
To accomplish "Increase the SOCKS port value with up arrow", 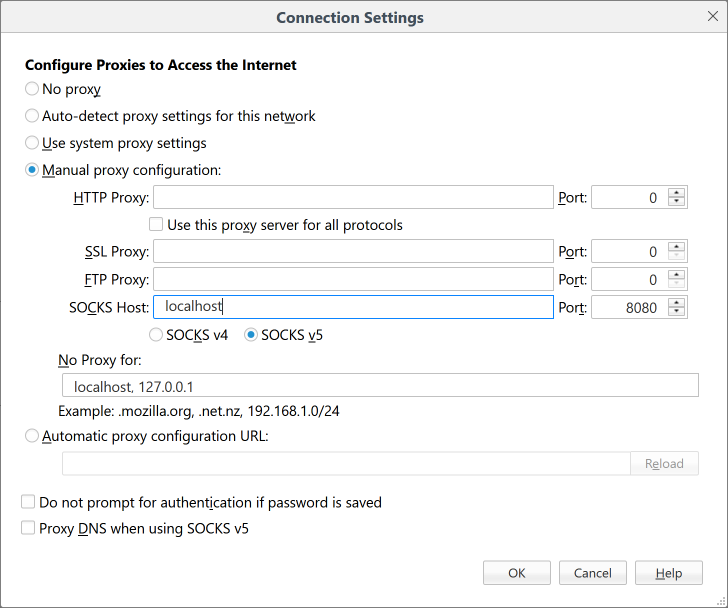I will tap(678, 302).
